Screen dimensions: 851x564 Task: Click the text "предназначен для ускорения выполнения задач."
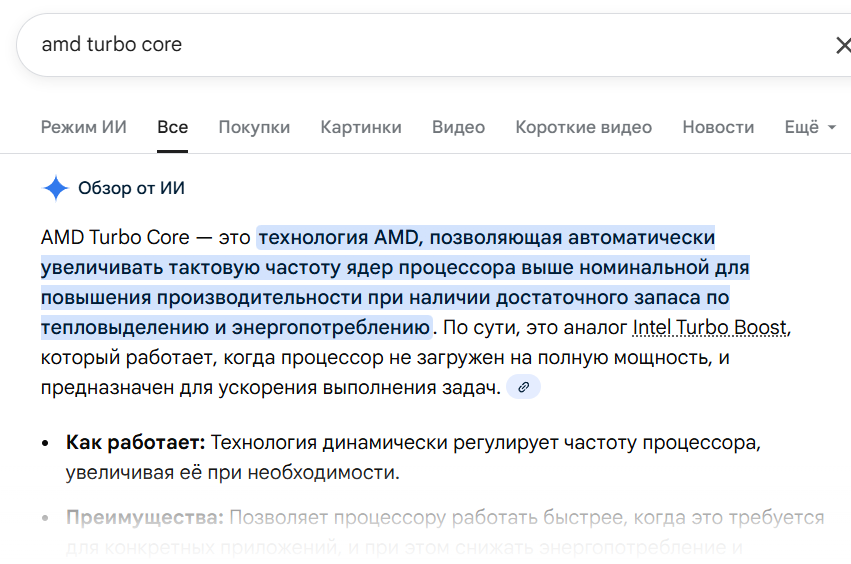pos(270,388)
